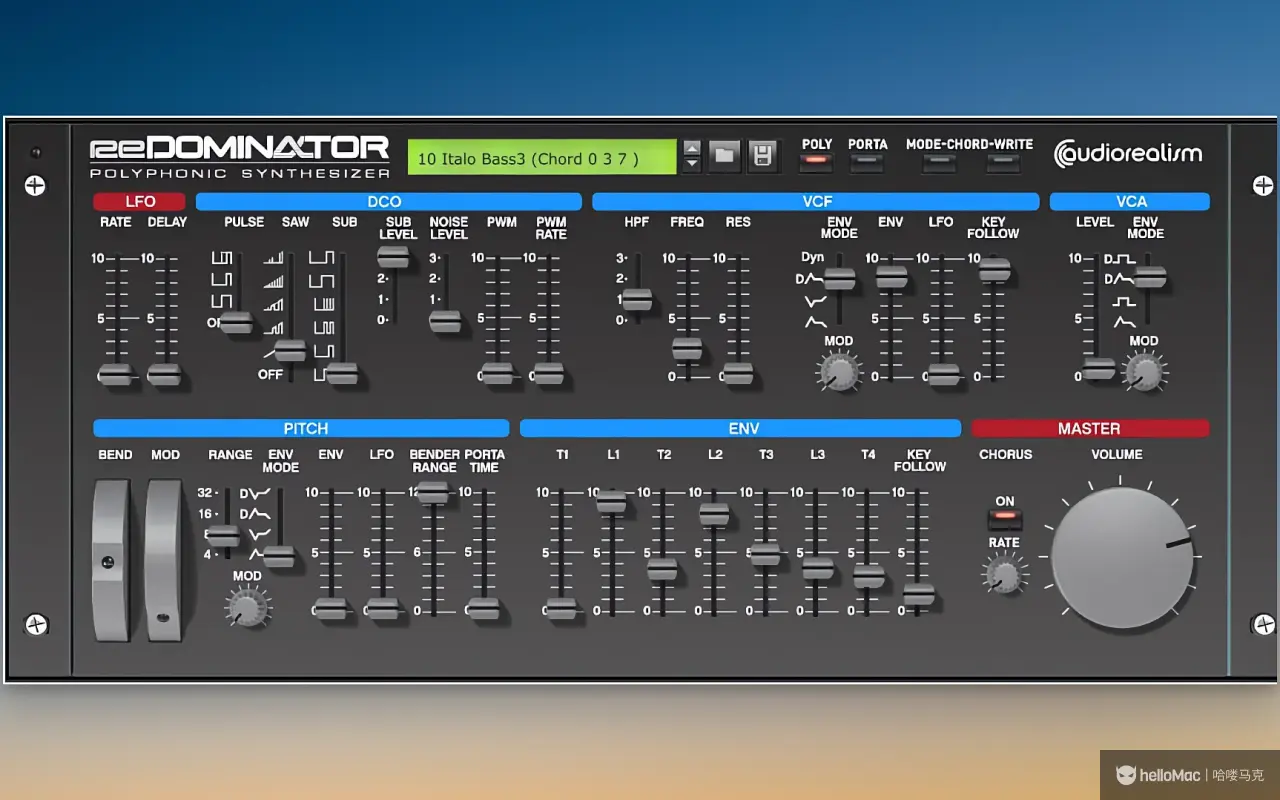
Task: Click the ENV section header
Action: point(740,428)
